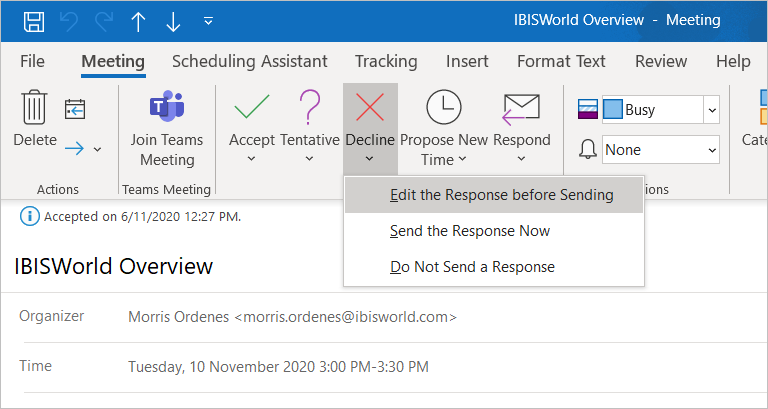
Task: Open the Reminder None dropdown
Action: [x=711, y=150]
